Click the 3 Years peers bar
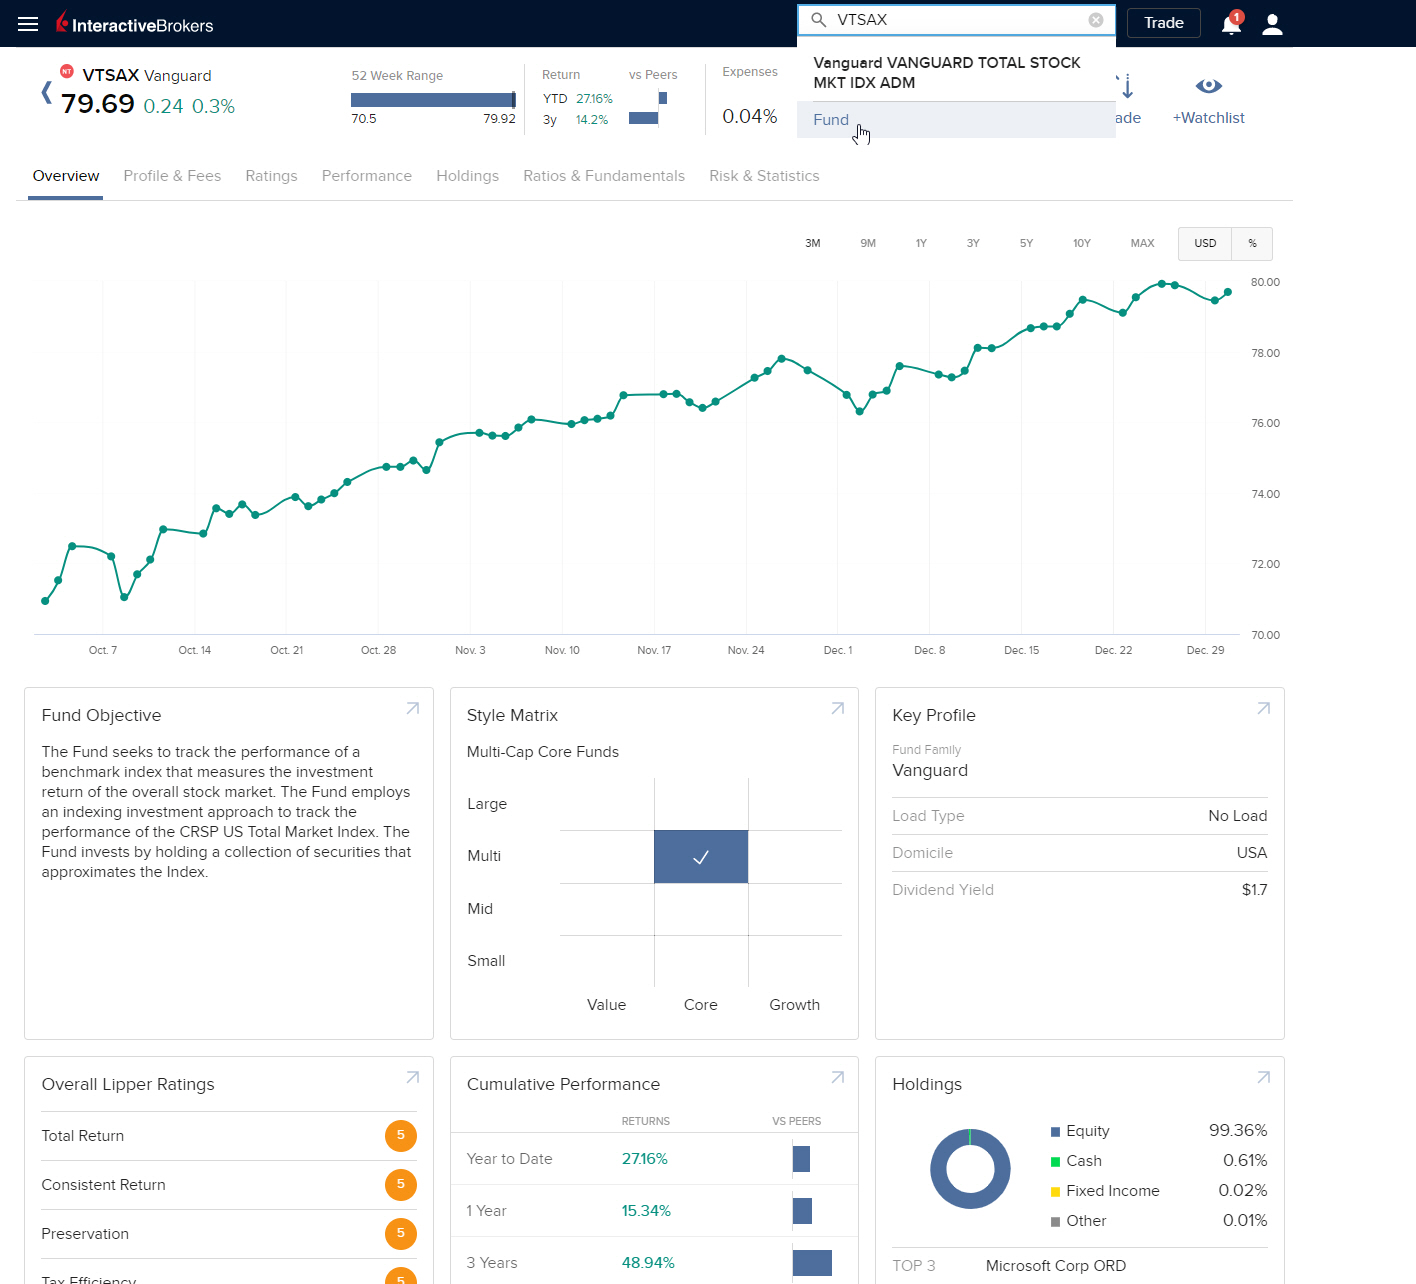The width and height of the screenshot is (1416, 1284). 812,1263
